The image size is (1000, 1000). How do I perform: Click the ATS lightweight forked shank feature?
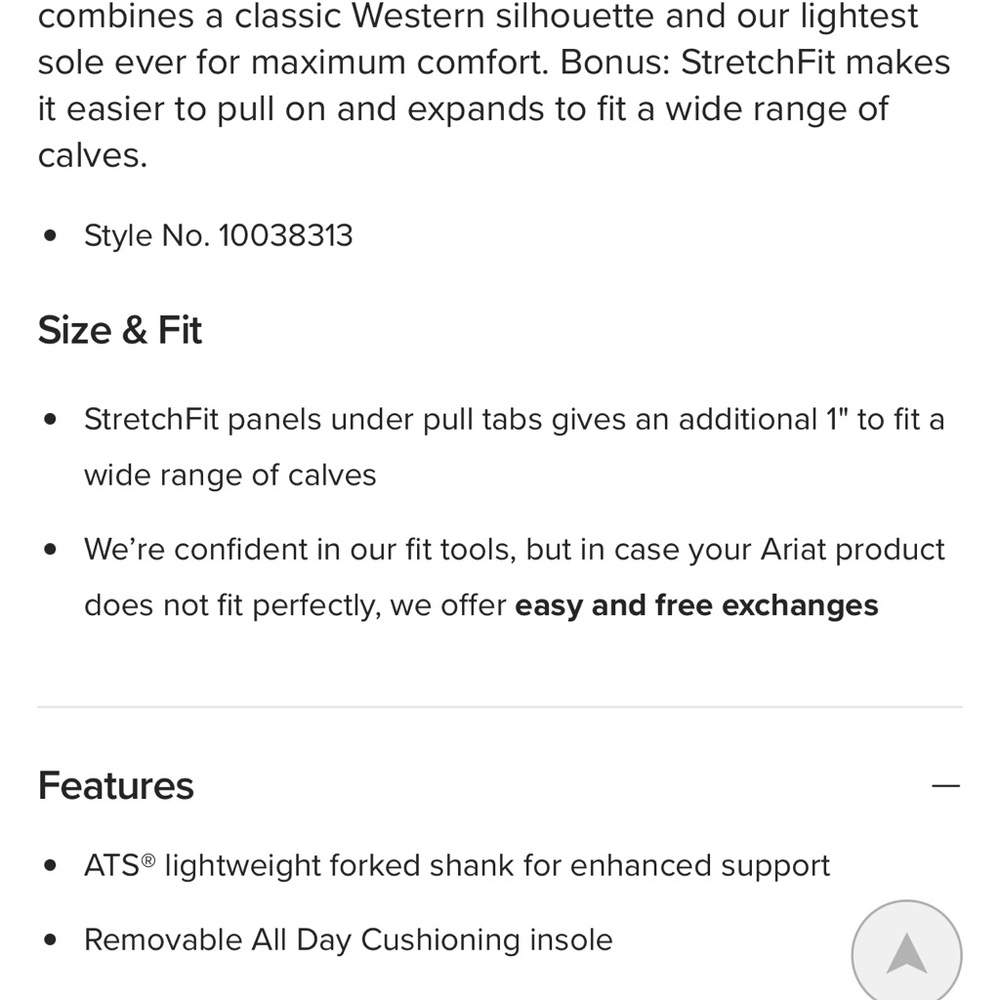pos(457,866)
